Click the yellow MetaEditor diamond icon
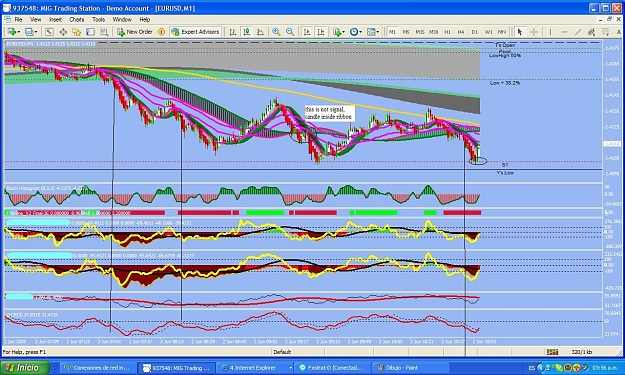Image resolution: width=625 pixels, height=375 pixels. tap(161, 32)
